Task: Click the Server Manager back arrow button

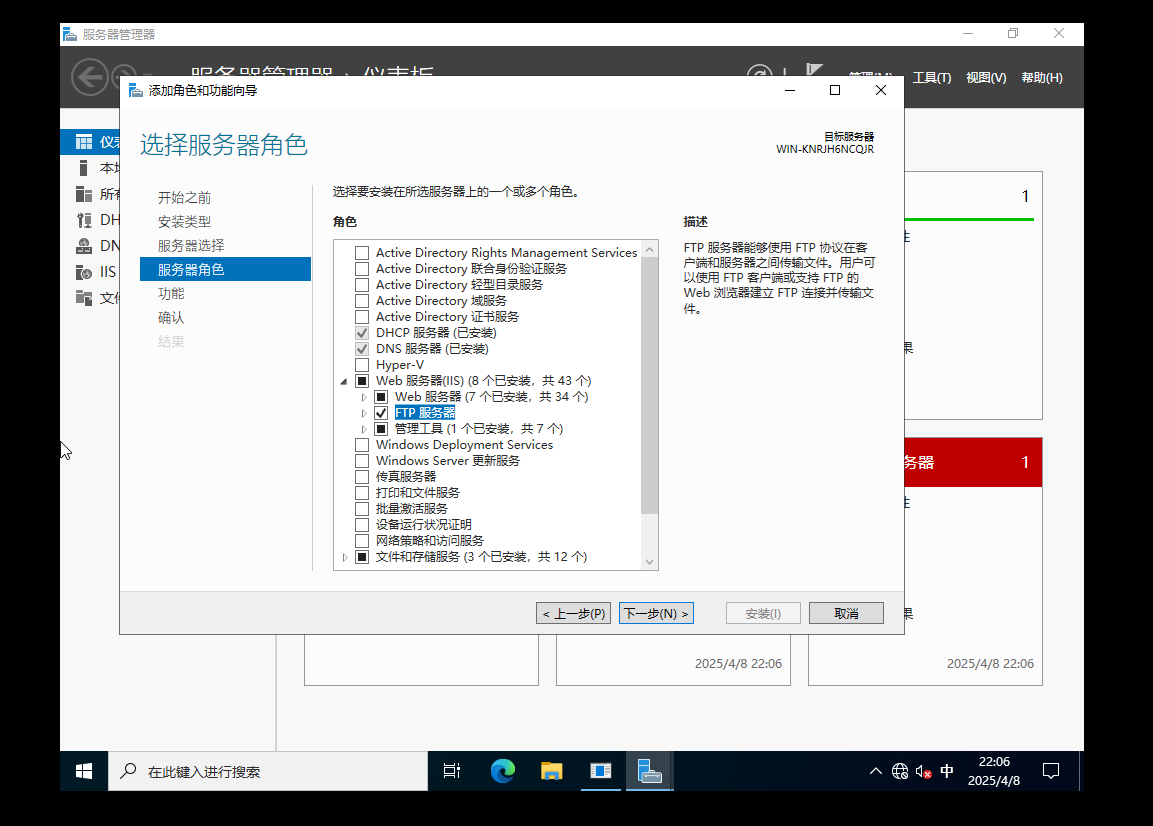Action: click(x=89, y=76)
